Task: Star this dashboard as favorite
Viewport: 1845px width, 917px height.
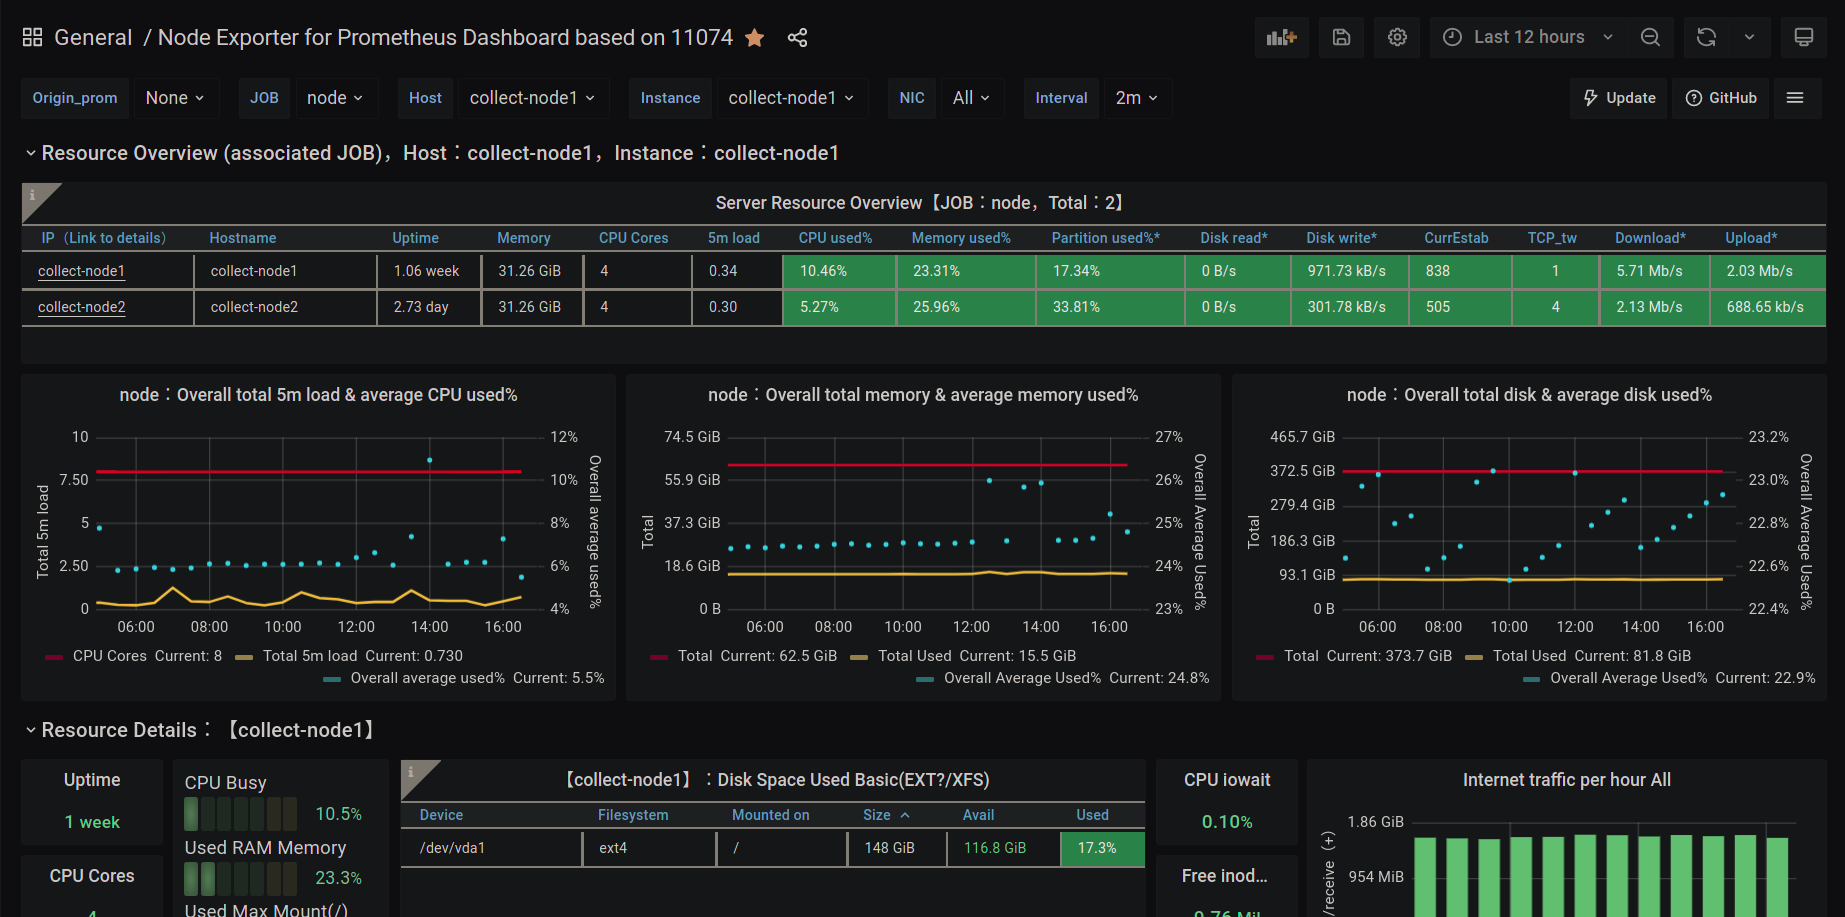Action: 755,38
